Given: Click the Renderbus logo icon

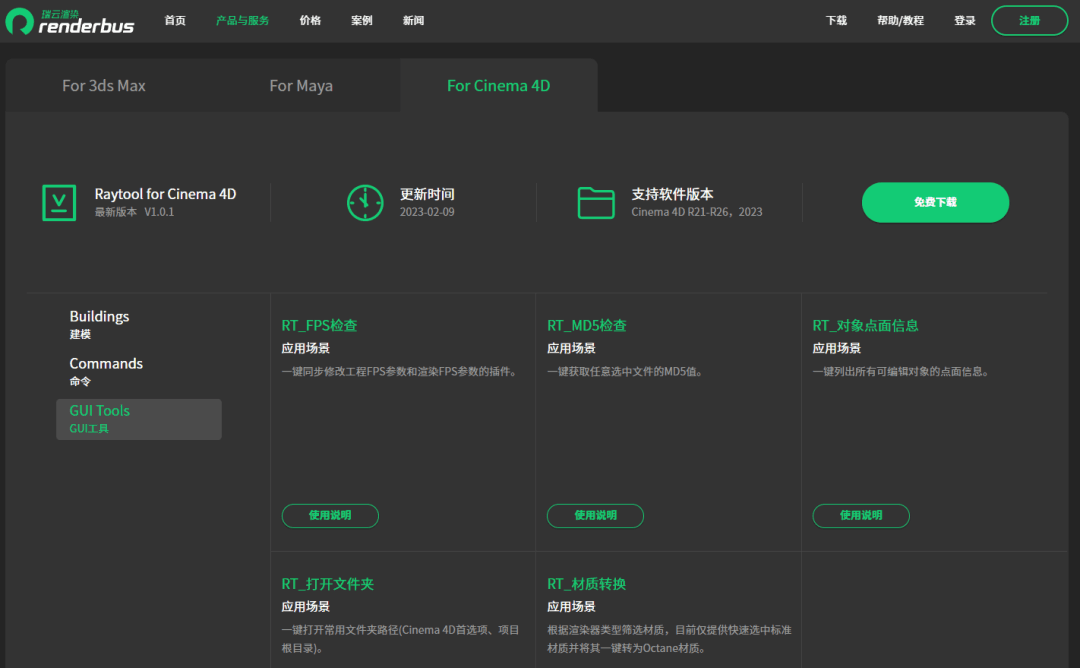Looking at the screenshot, I should (x=20, y=21).
